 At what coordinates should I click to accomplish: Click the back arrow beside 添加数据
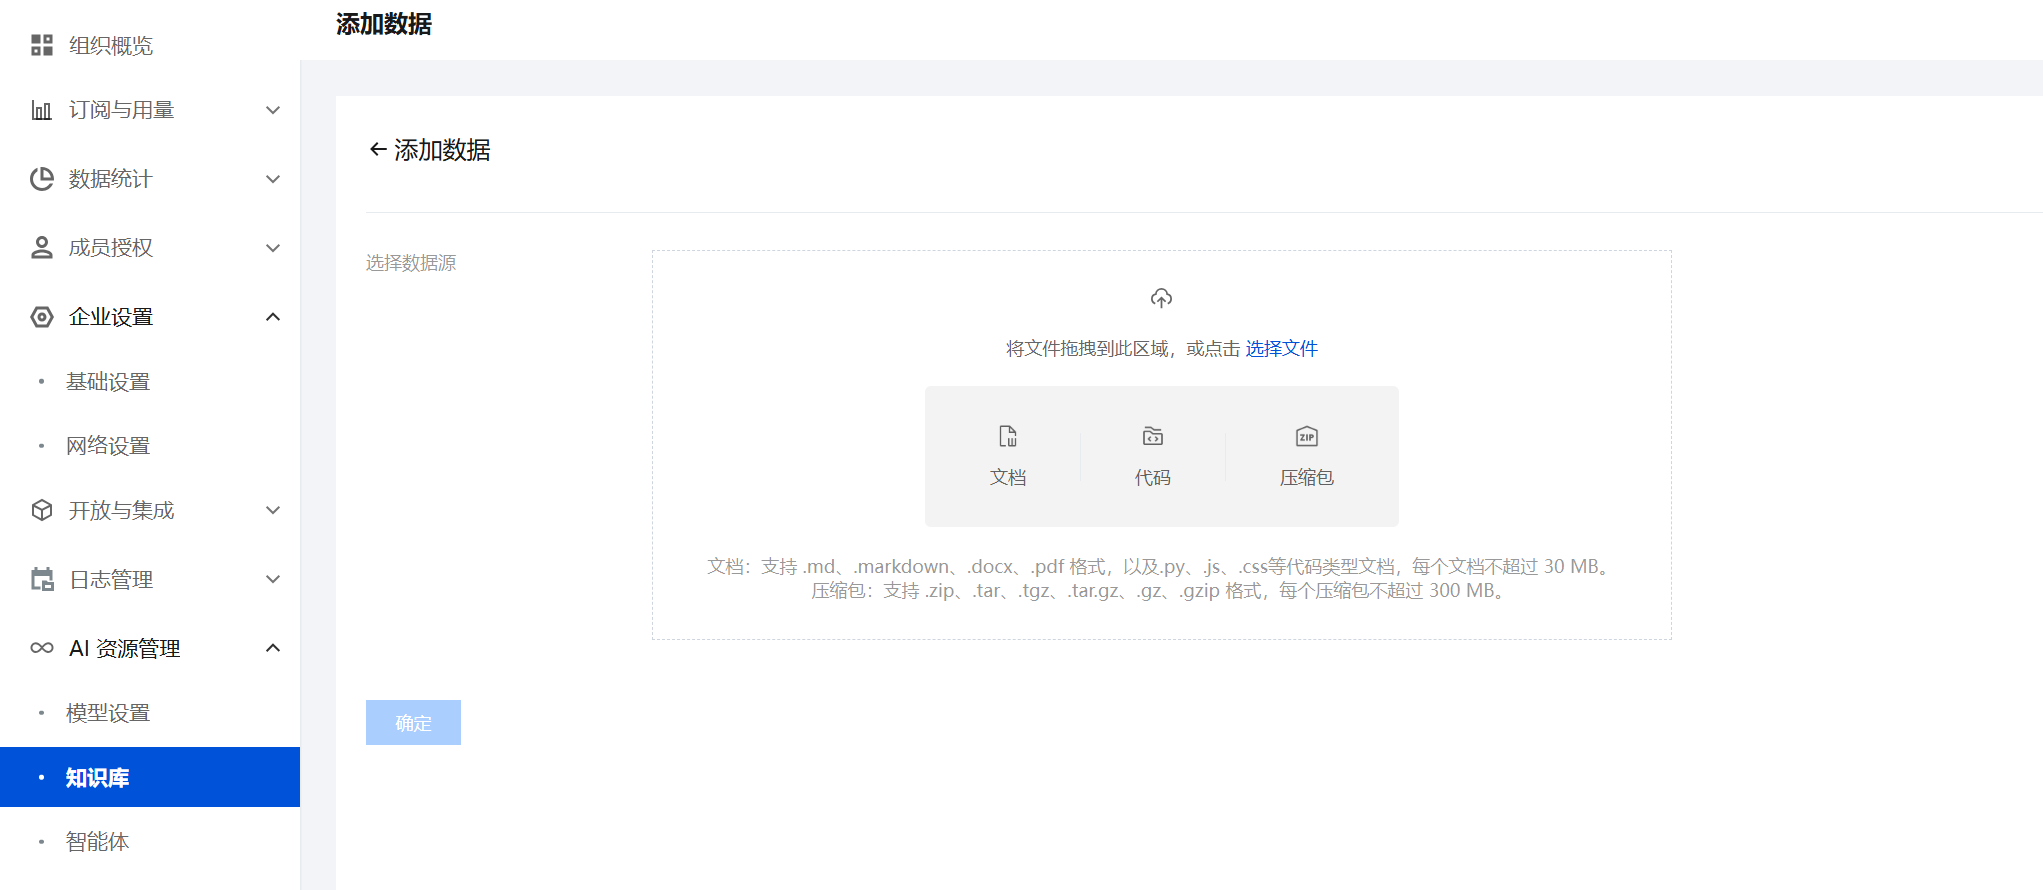(x=377, y=150)
